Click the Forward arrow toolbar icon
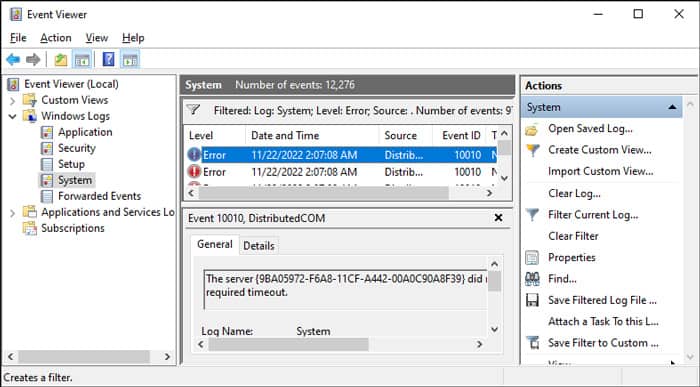 (33, 59)
